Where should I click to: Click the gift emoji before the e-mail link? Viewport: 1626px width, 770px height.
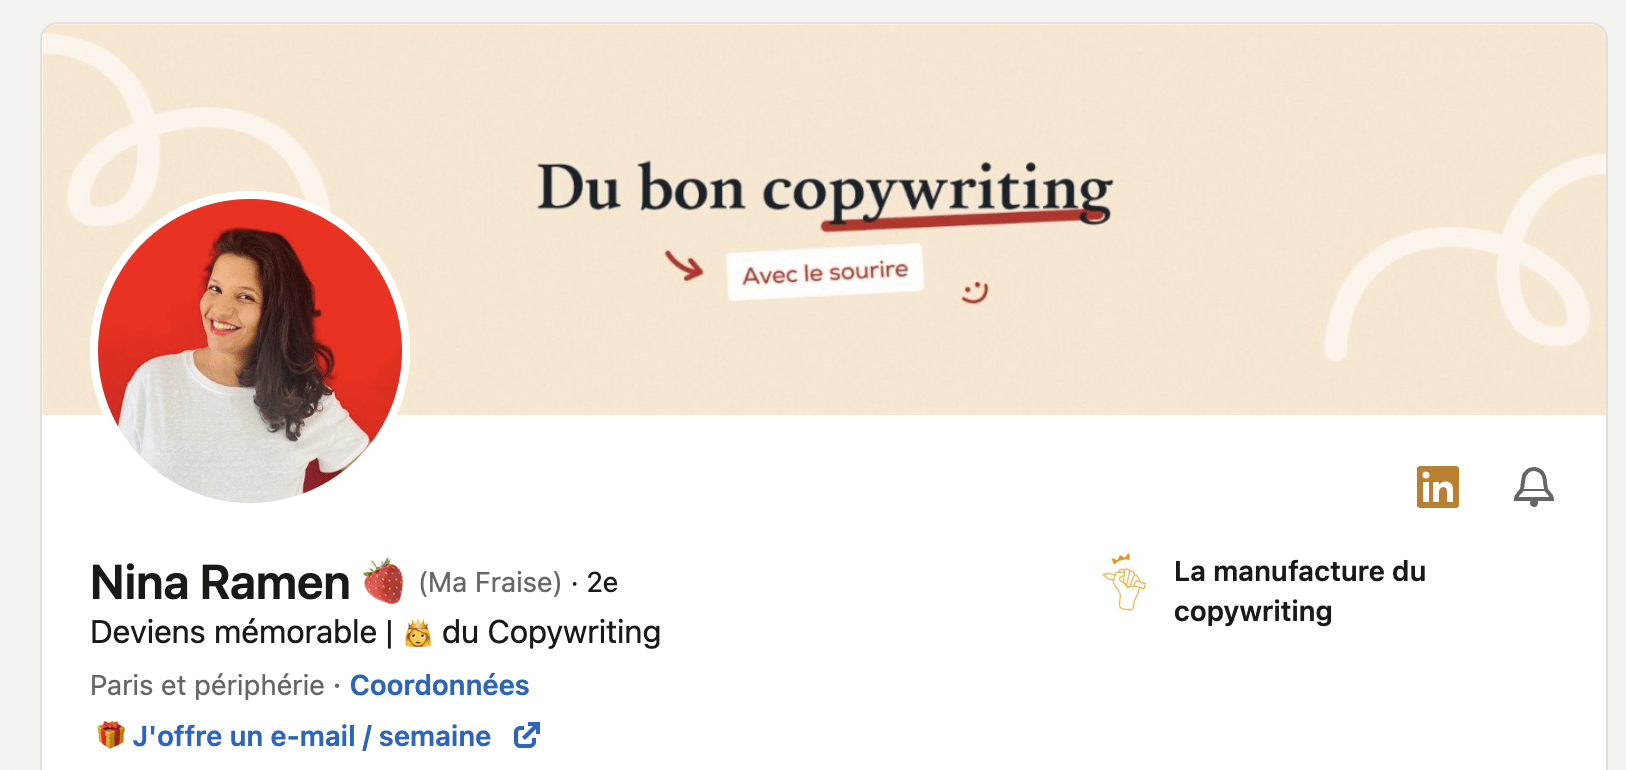(x=110, y=736)
